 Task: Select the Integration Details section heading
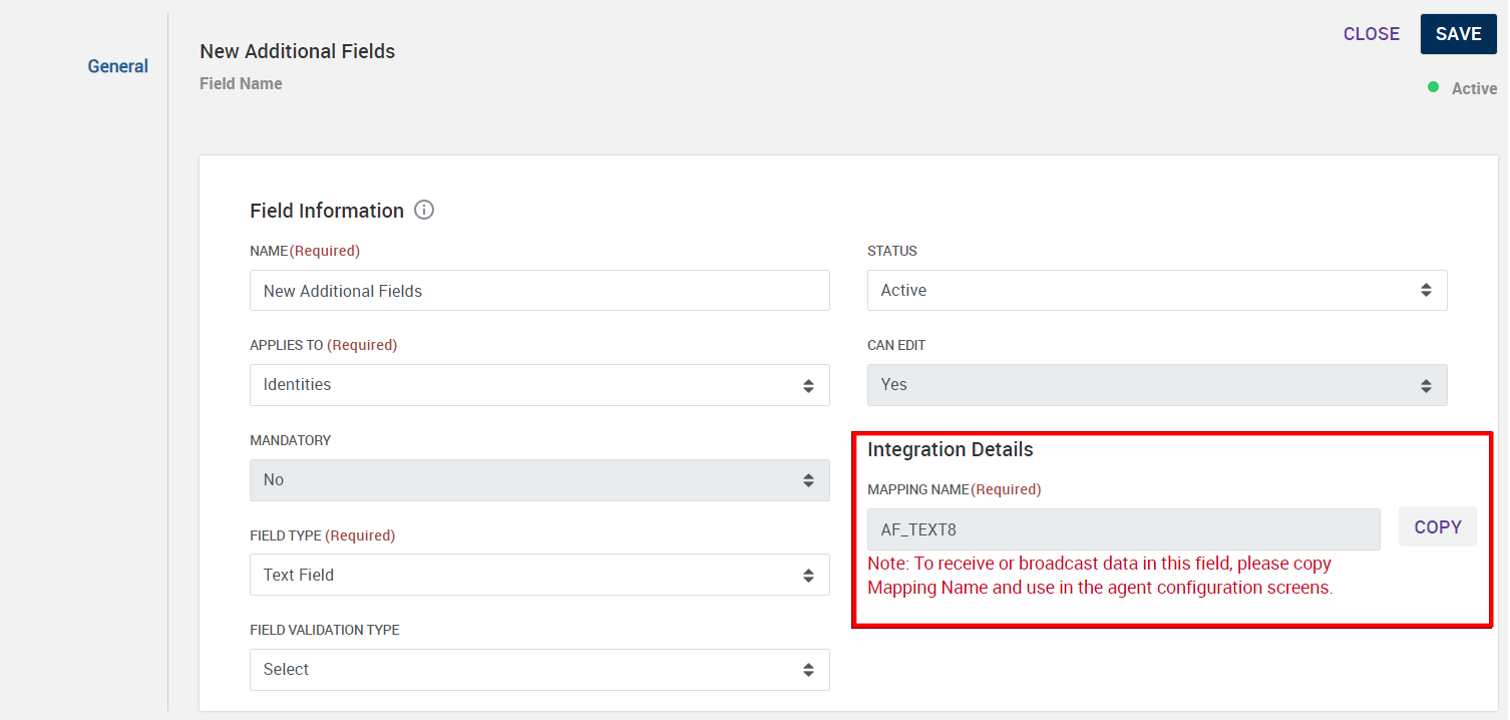click(950, 449)
